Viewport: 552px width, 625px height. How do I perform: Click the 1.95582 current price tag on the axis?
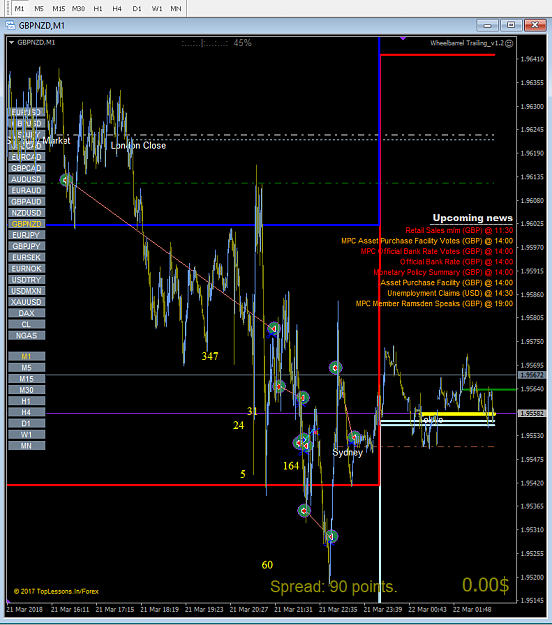click(532, 414)
